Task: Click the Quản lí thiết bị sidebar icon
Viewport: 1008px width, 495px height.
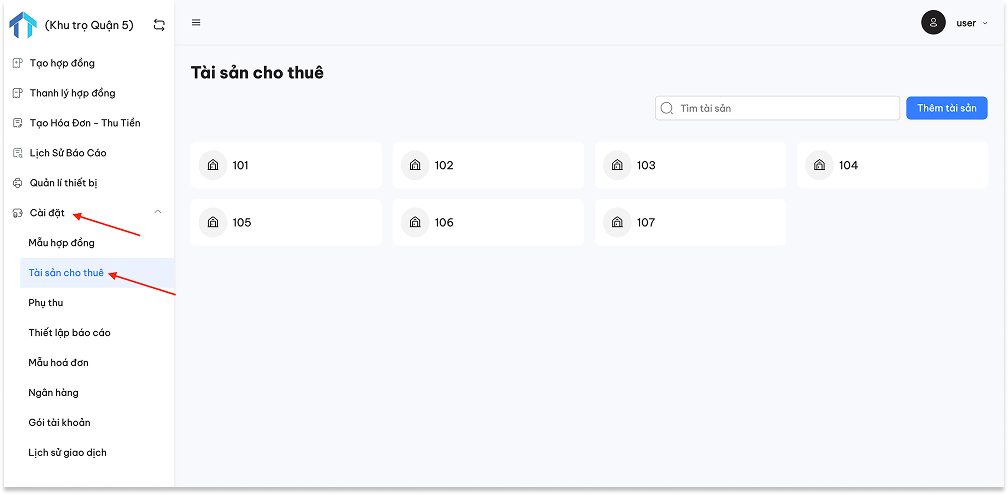Action: click(x=18, y=183)
